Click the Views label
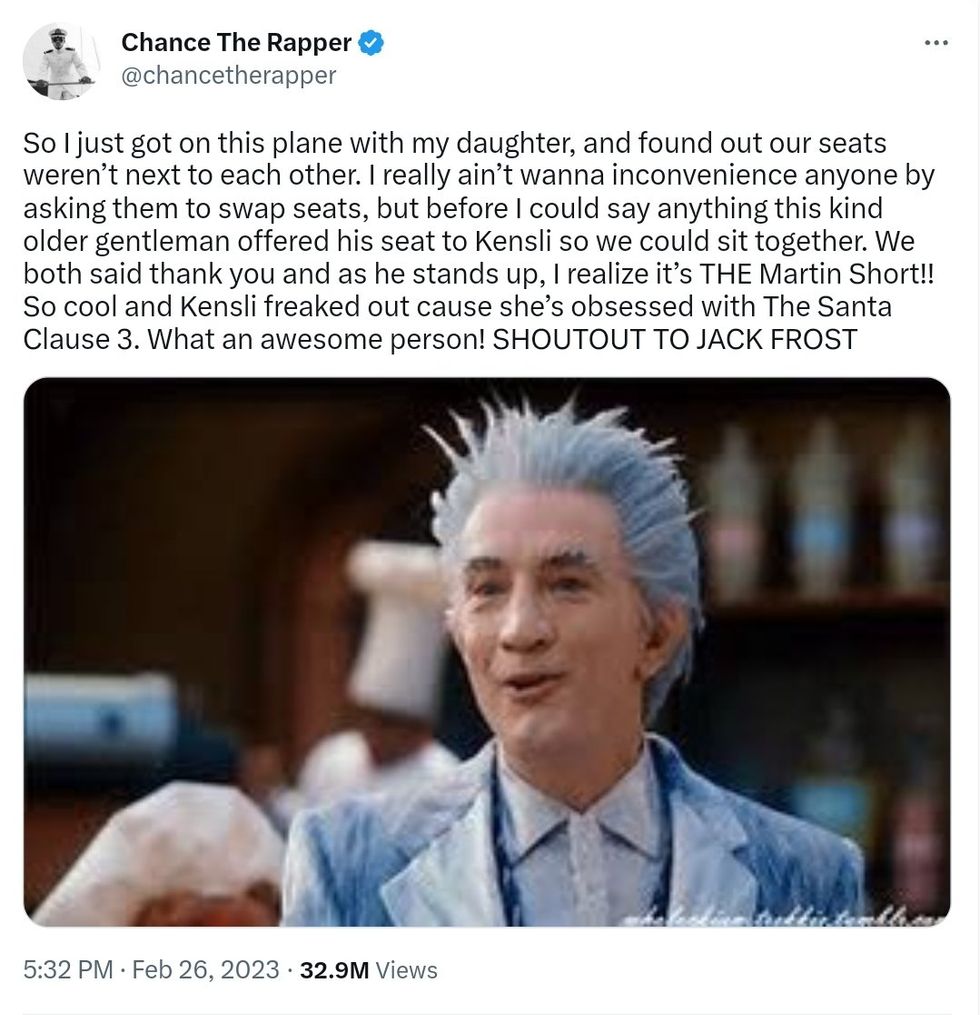 tap(406, 970)
